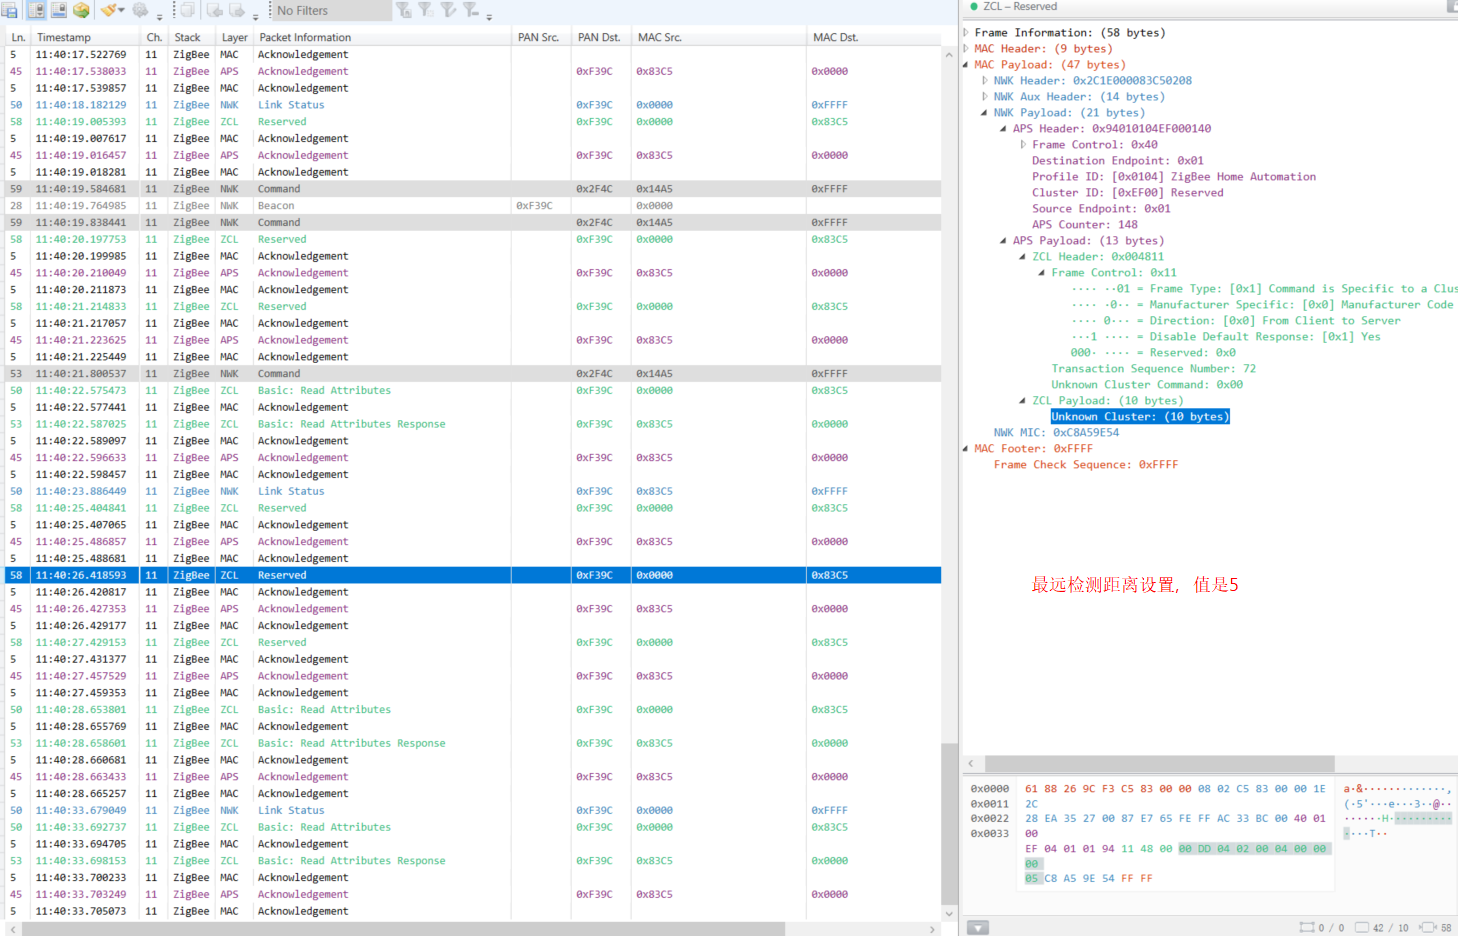The width and height of the screenshot is (1458, 936).
Task: Click the edit filter funnel icon
Action: (x=448, y=10)
